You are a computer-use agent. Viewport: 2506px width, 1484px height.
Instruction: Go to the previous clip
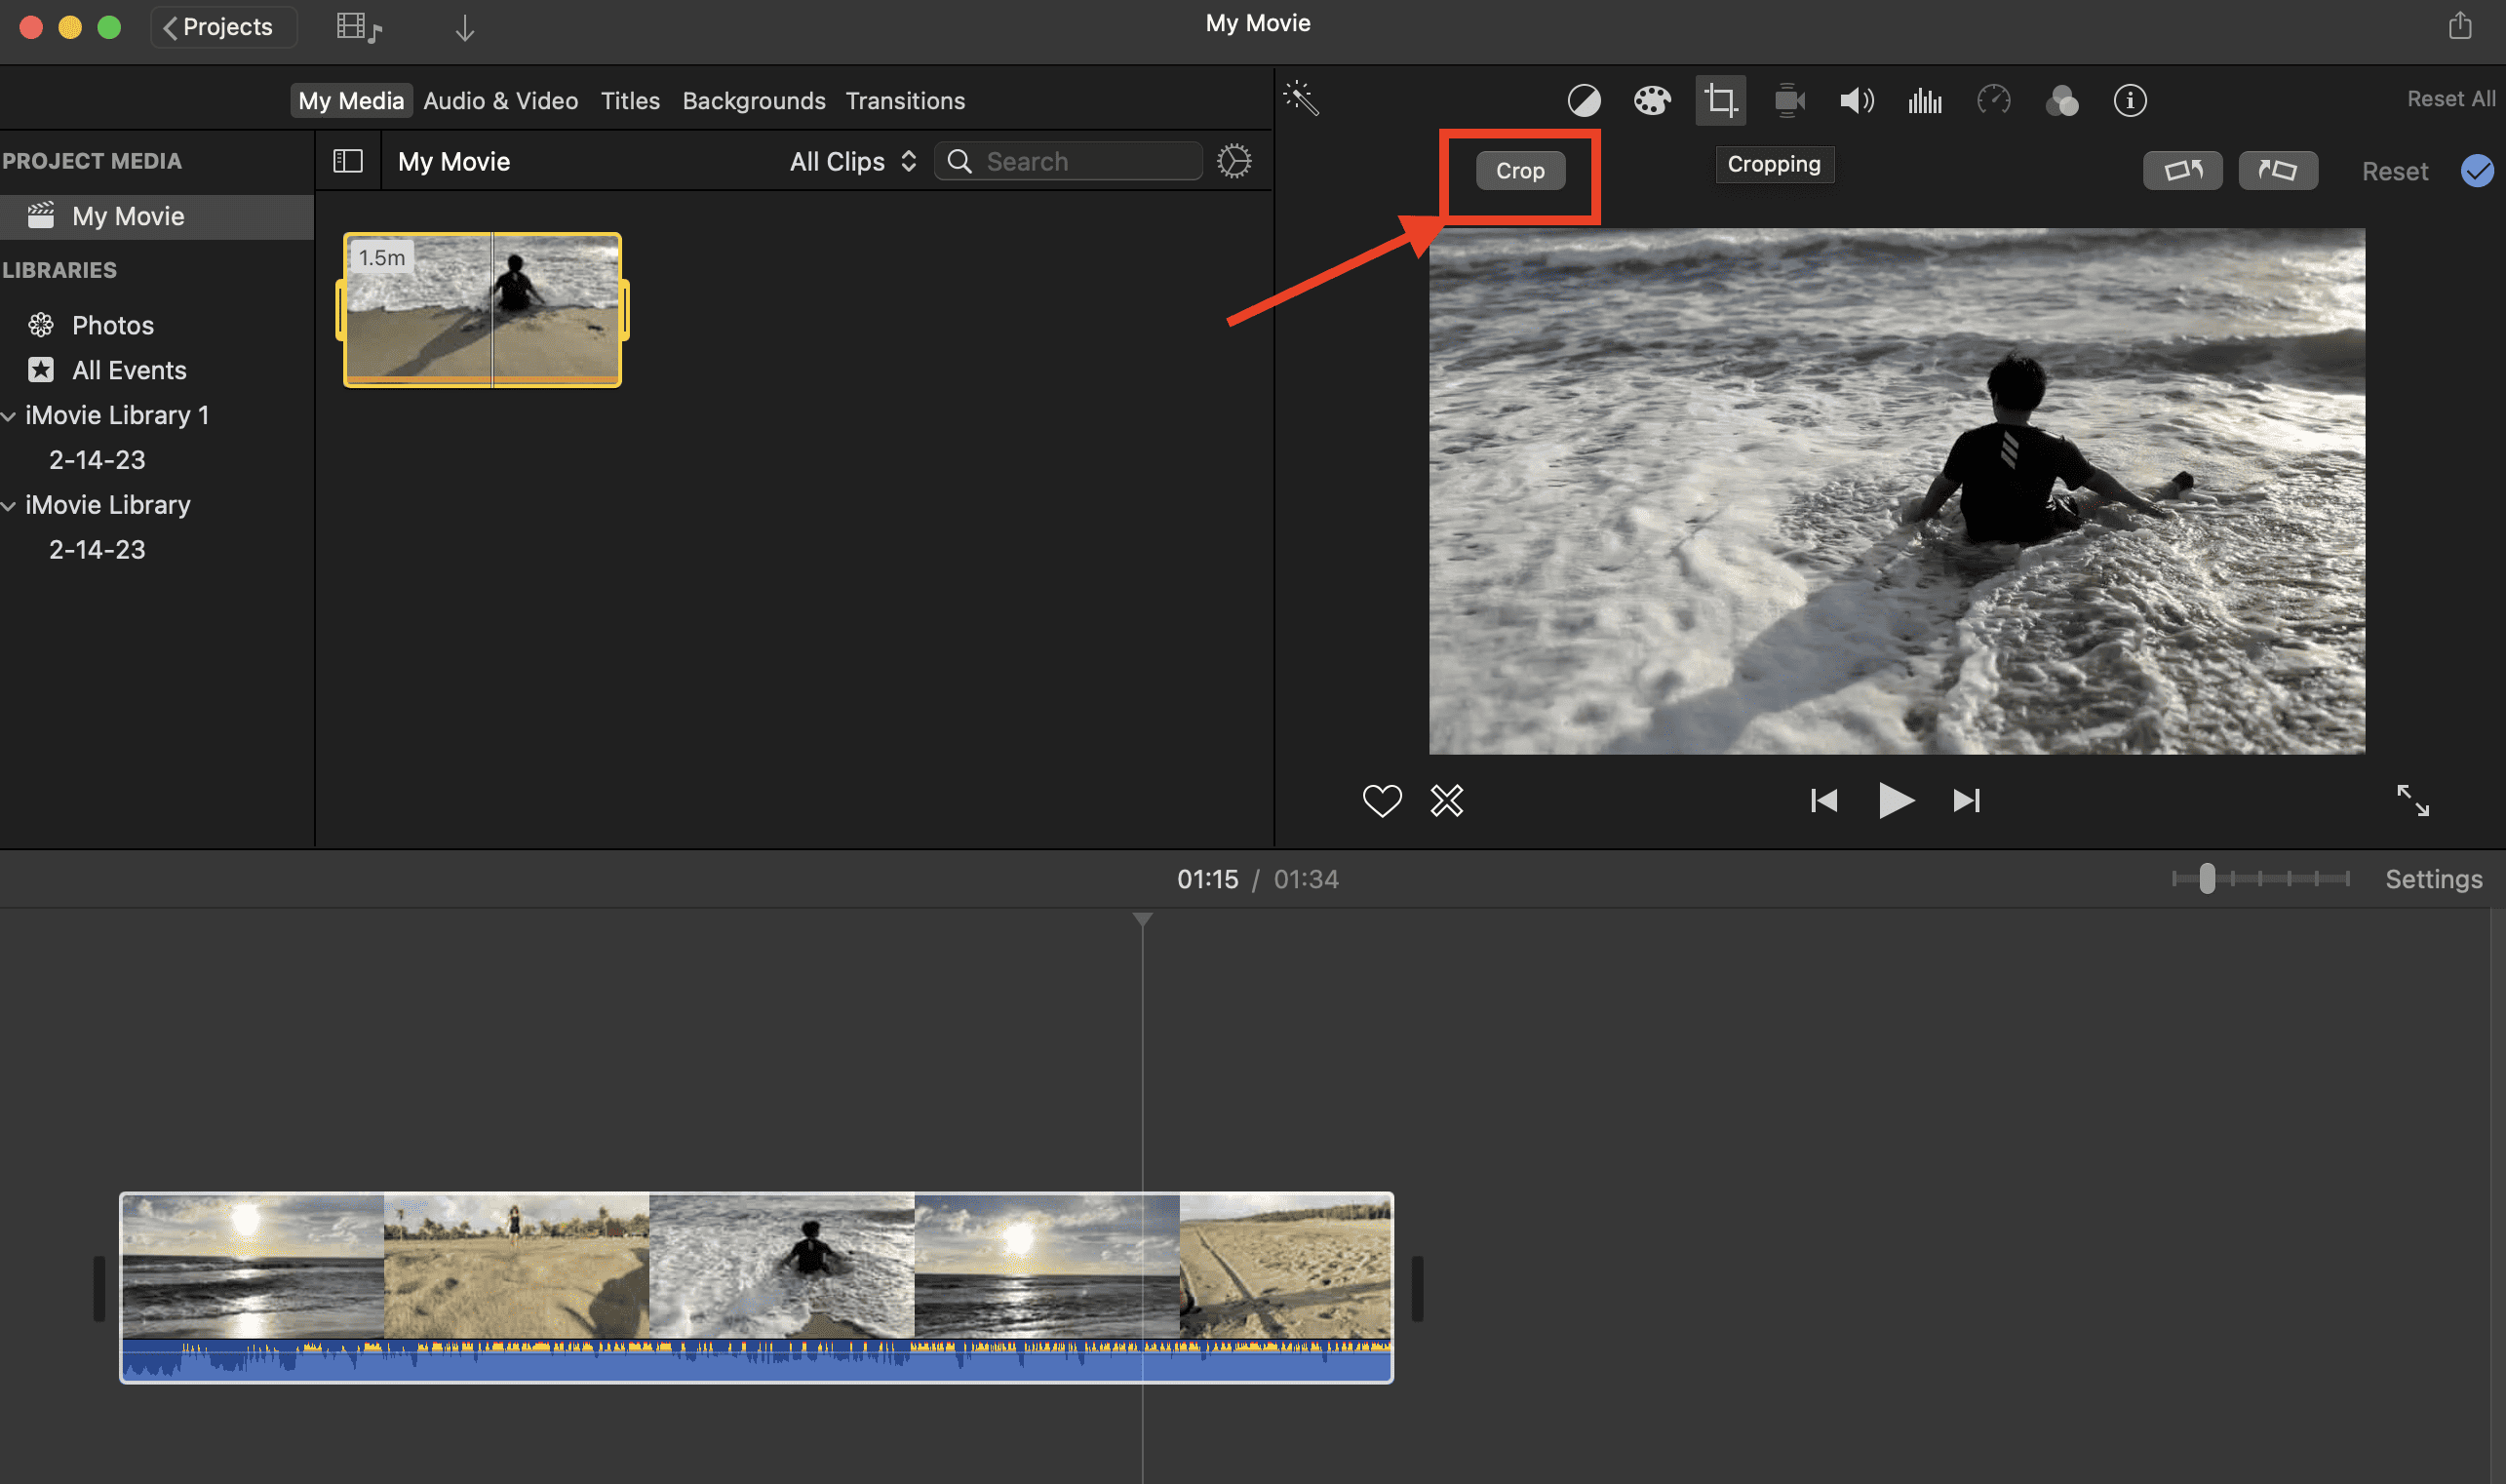(x=1824, y=800)
